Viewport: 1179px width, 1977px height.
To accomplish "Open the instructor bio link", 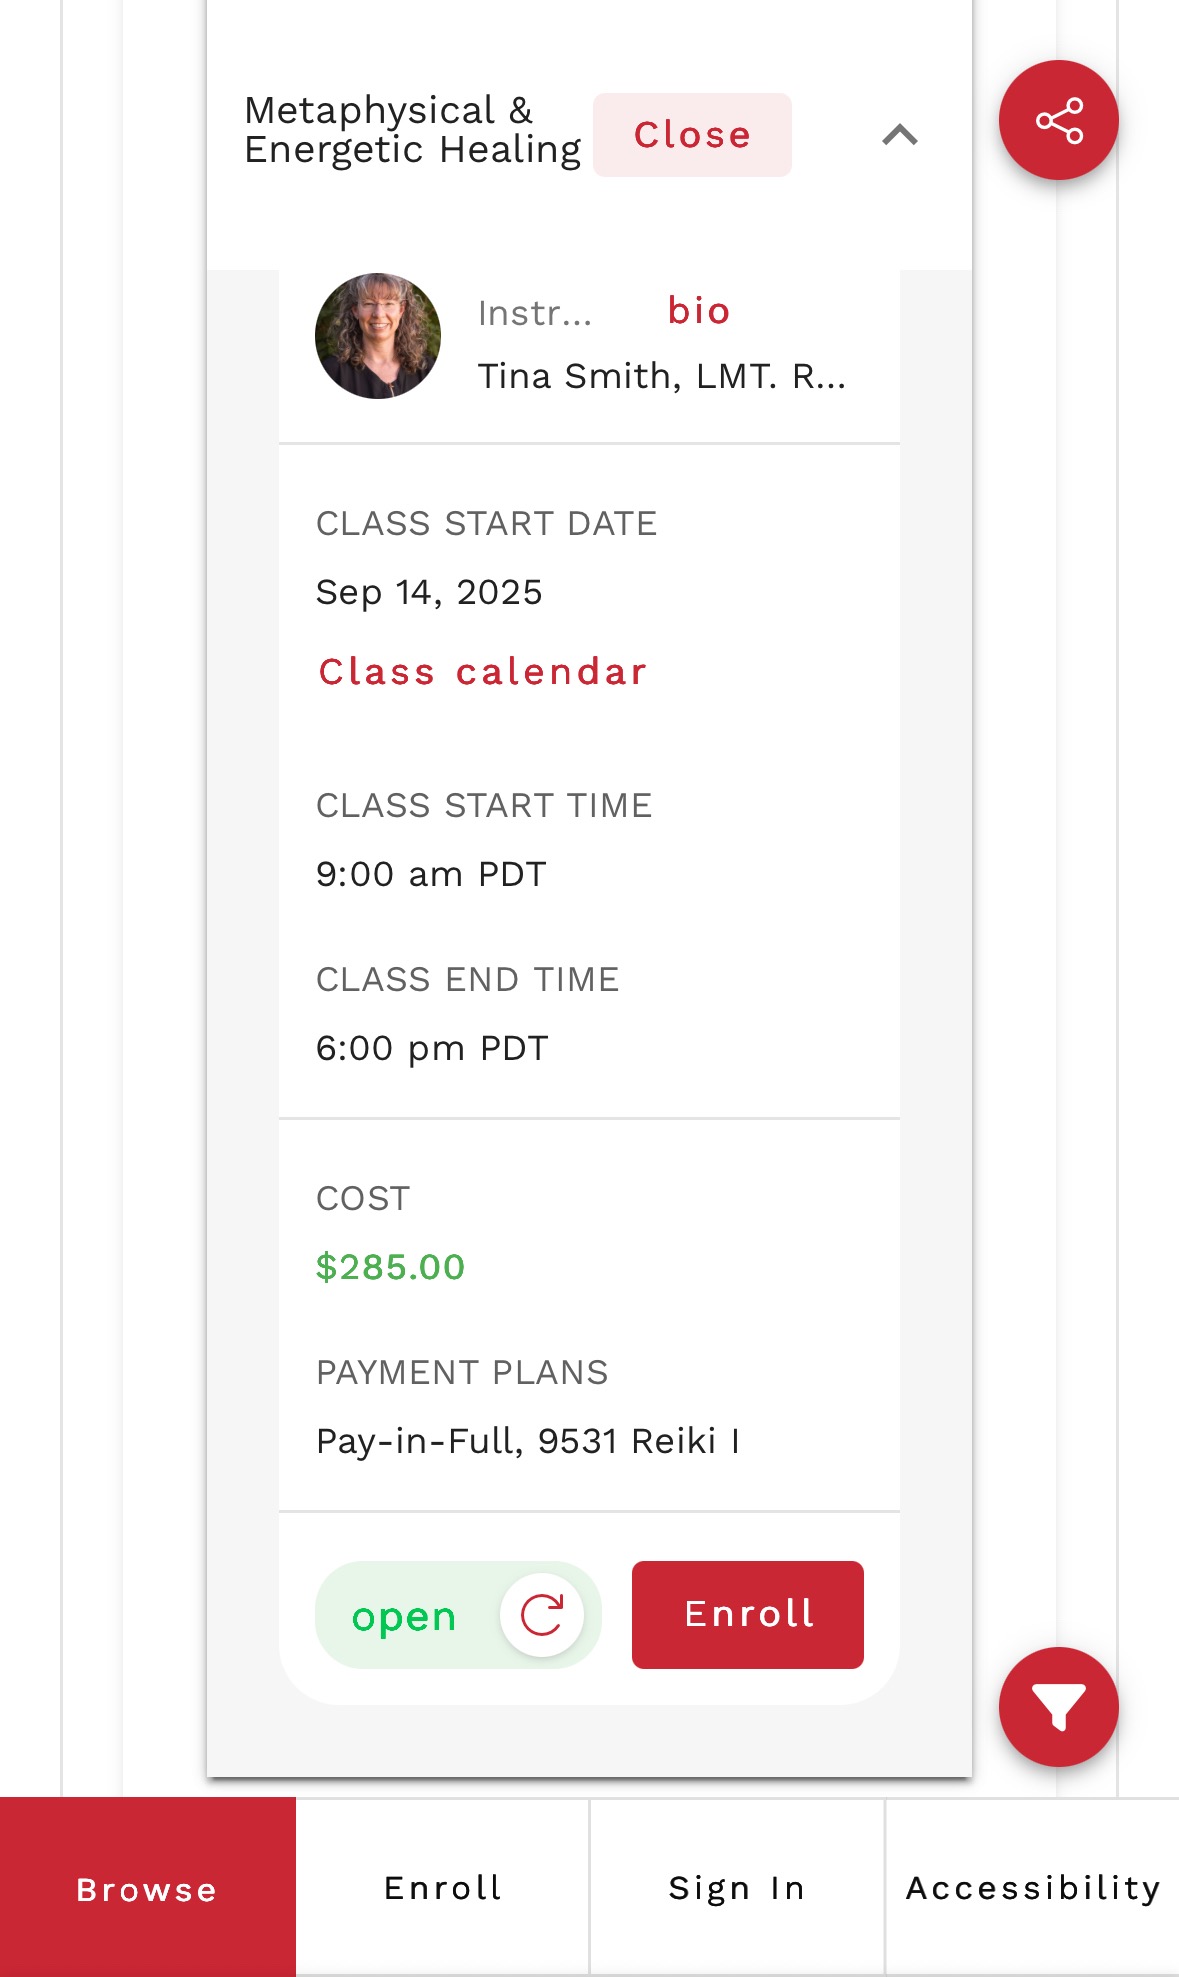I will point(699,310).
